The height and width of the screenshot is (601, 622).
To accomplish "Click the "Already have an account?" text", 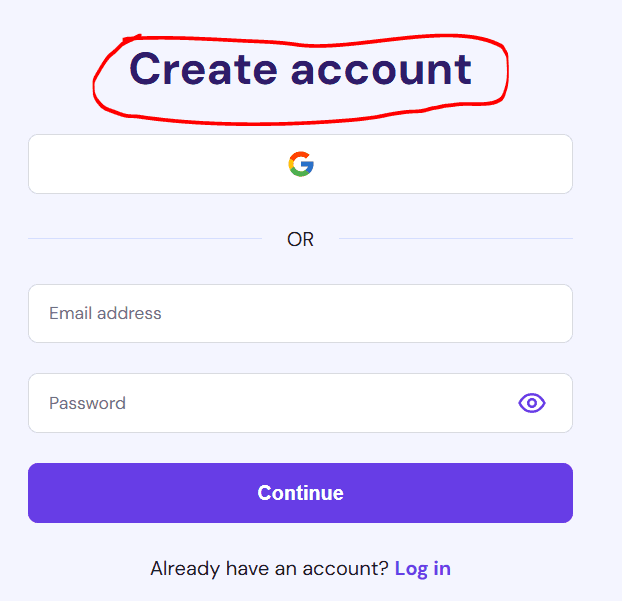I will point(269,568).
